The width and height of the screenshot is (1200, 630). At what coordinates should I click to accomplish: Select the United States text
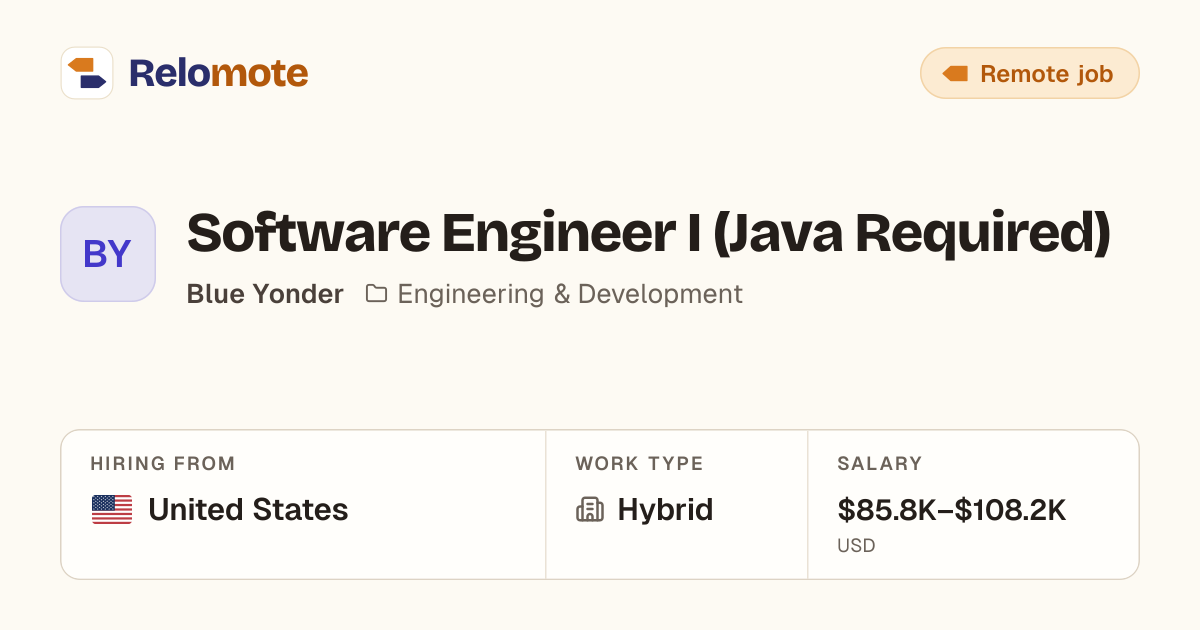(248, 510)
